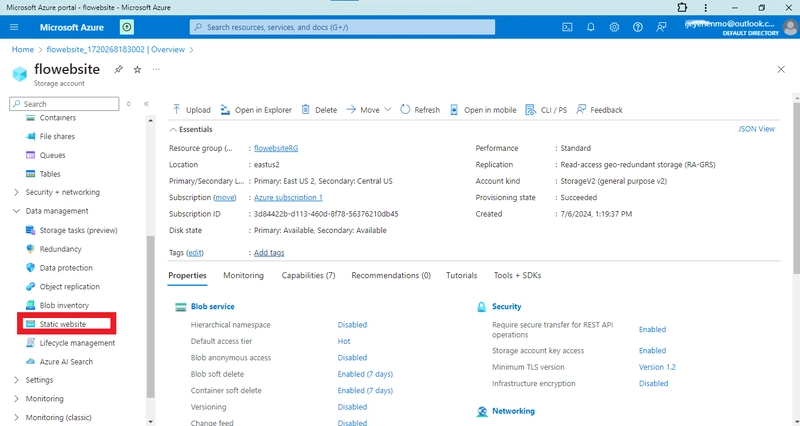The width and height of the screenshot is (800, 426).
Task: Open Azure subscription 1 link
Action: pyautogui.click(x=288, y=197)
